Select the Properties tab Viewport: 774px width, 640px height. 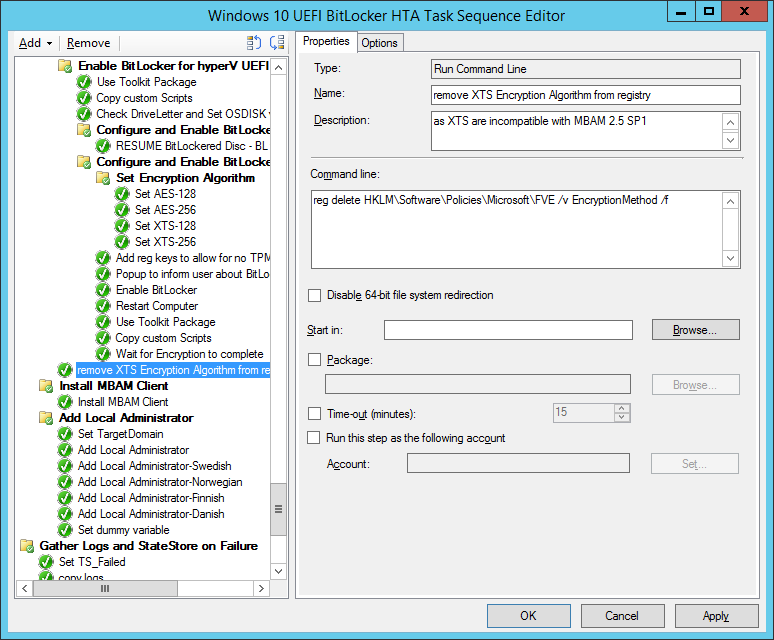point(326,41)
